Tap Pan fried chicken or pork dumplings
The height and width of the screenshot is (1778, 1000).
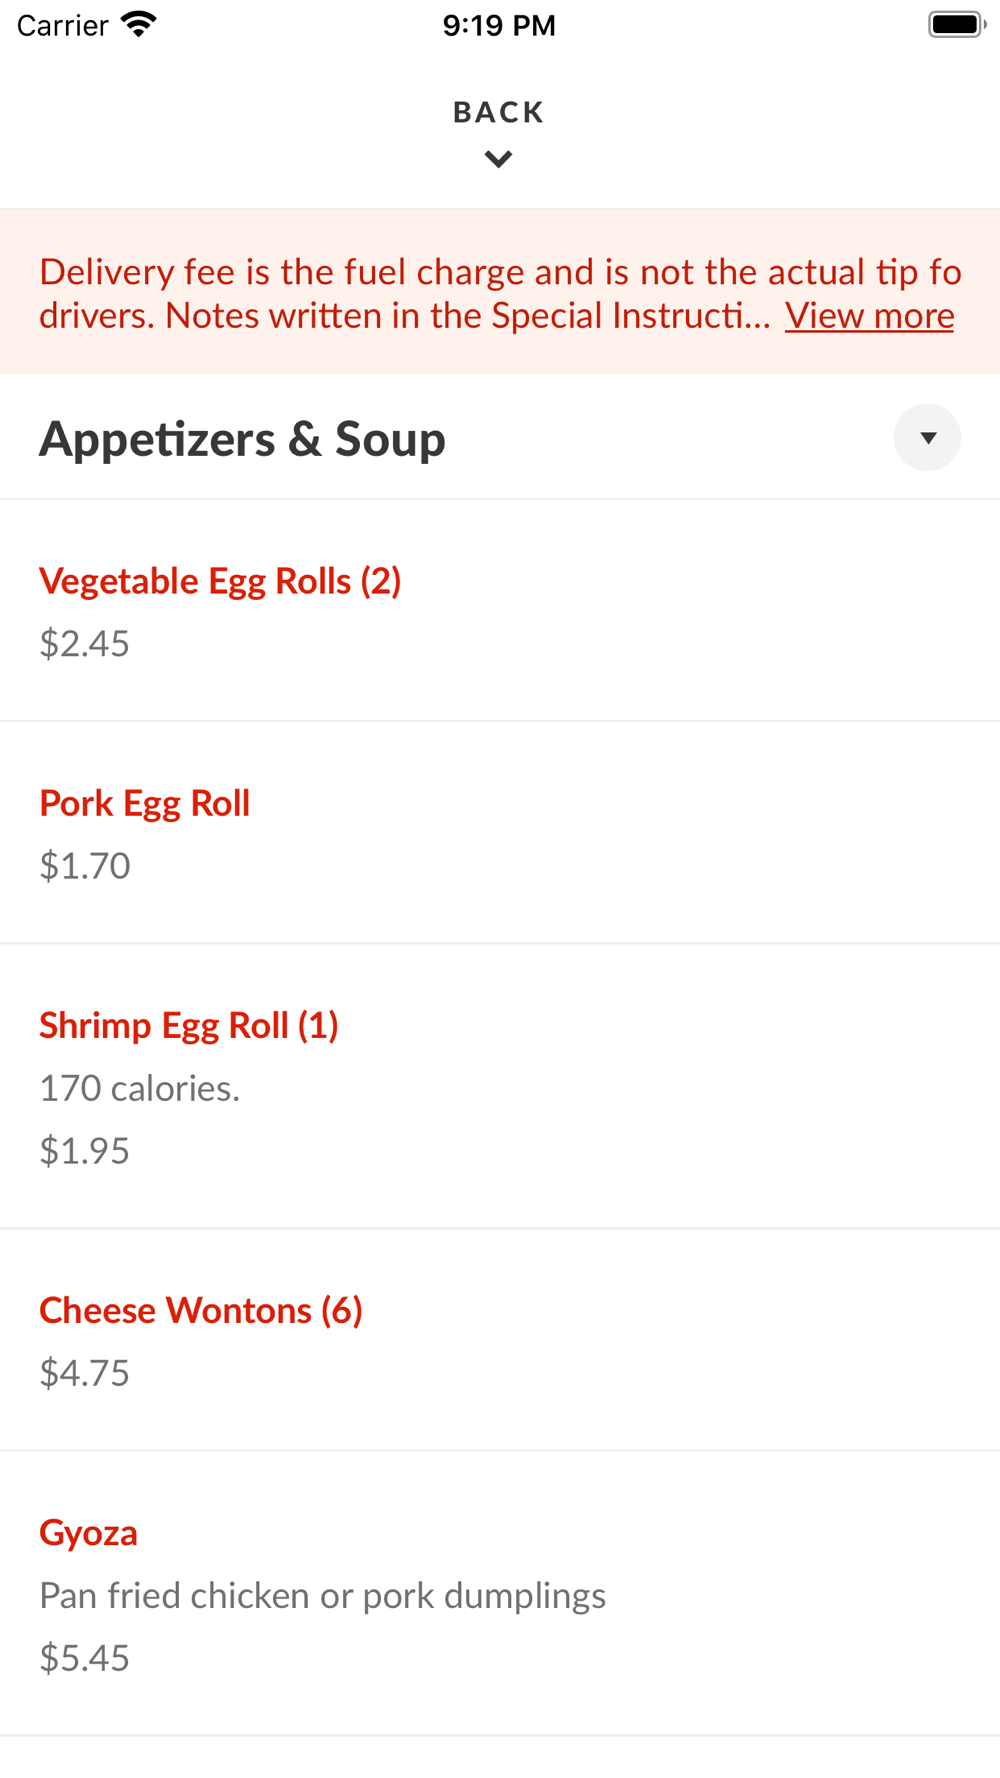(322, 1596)
